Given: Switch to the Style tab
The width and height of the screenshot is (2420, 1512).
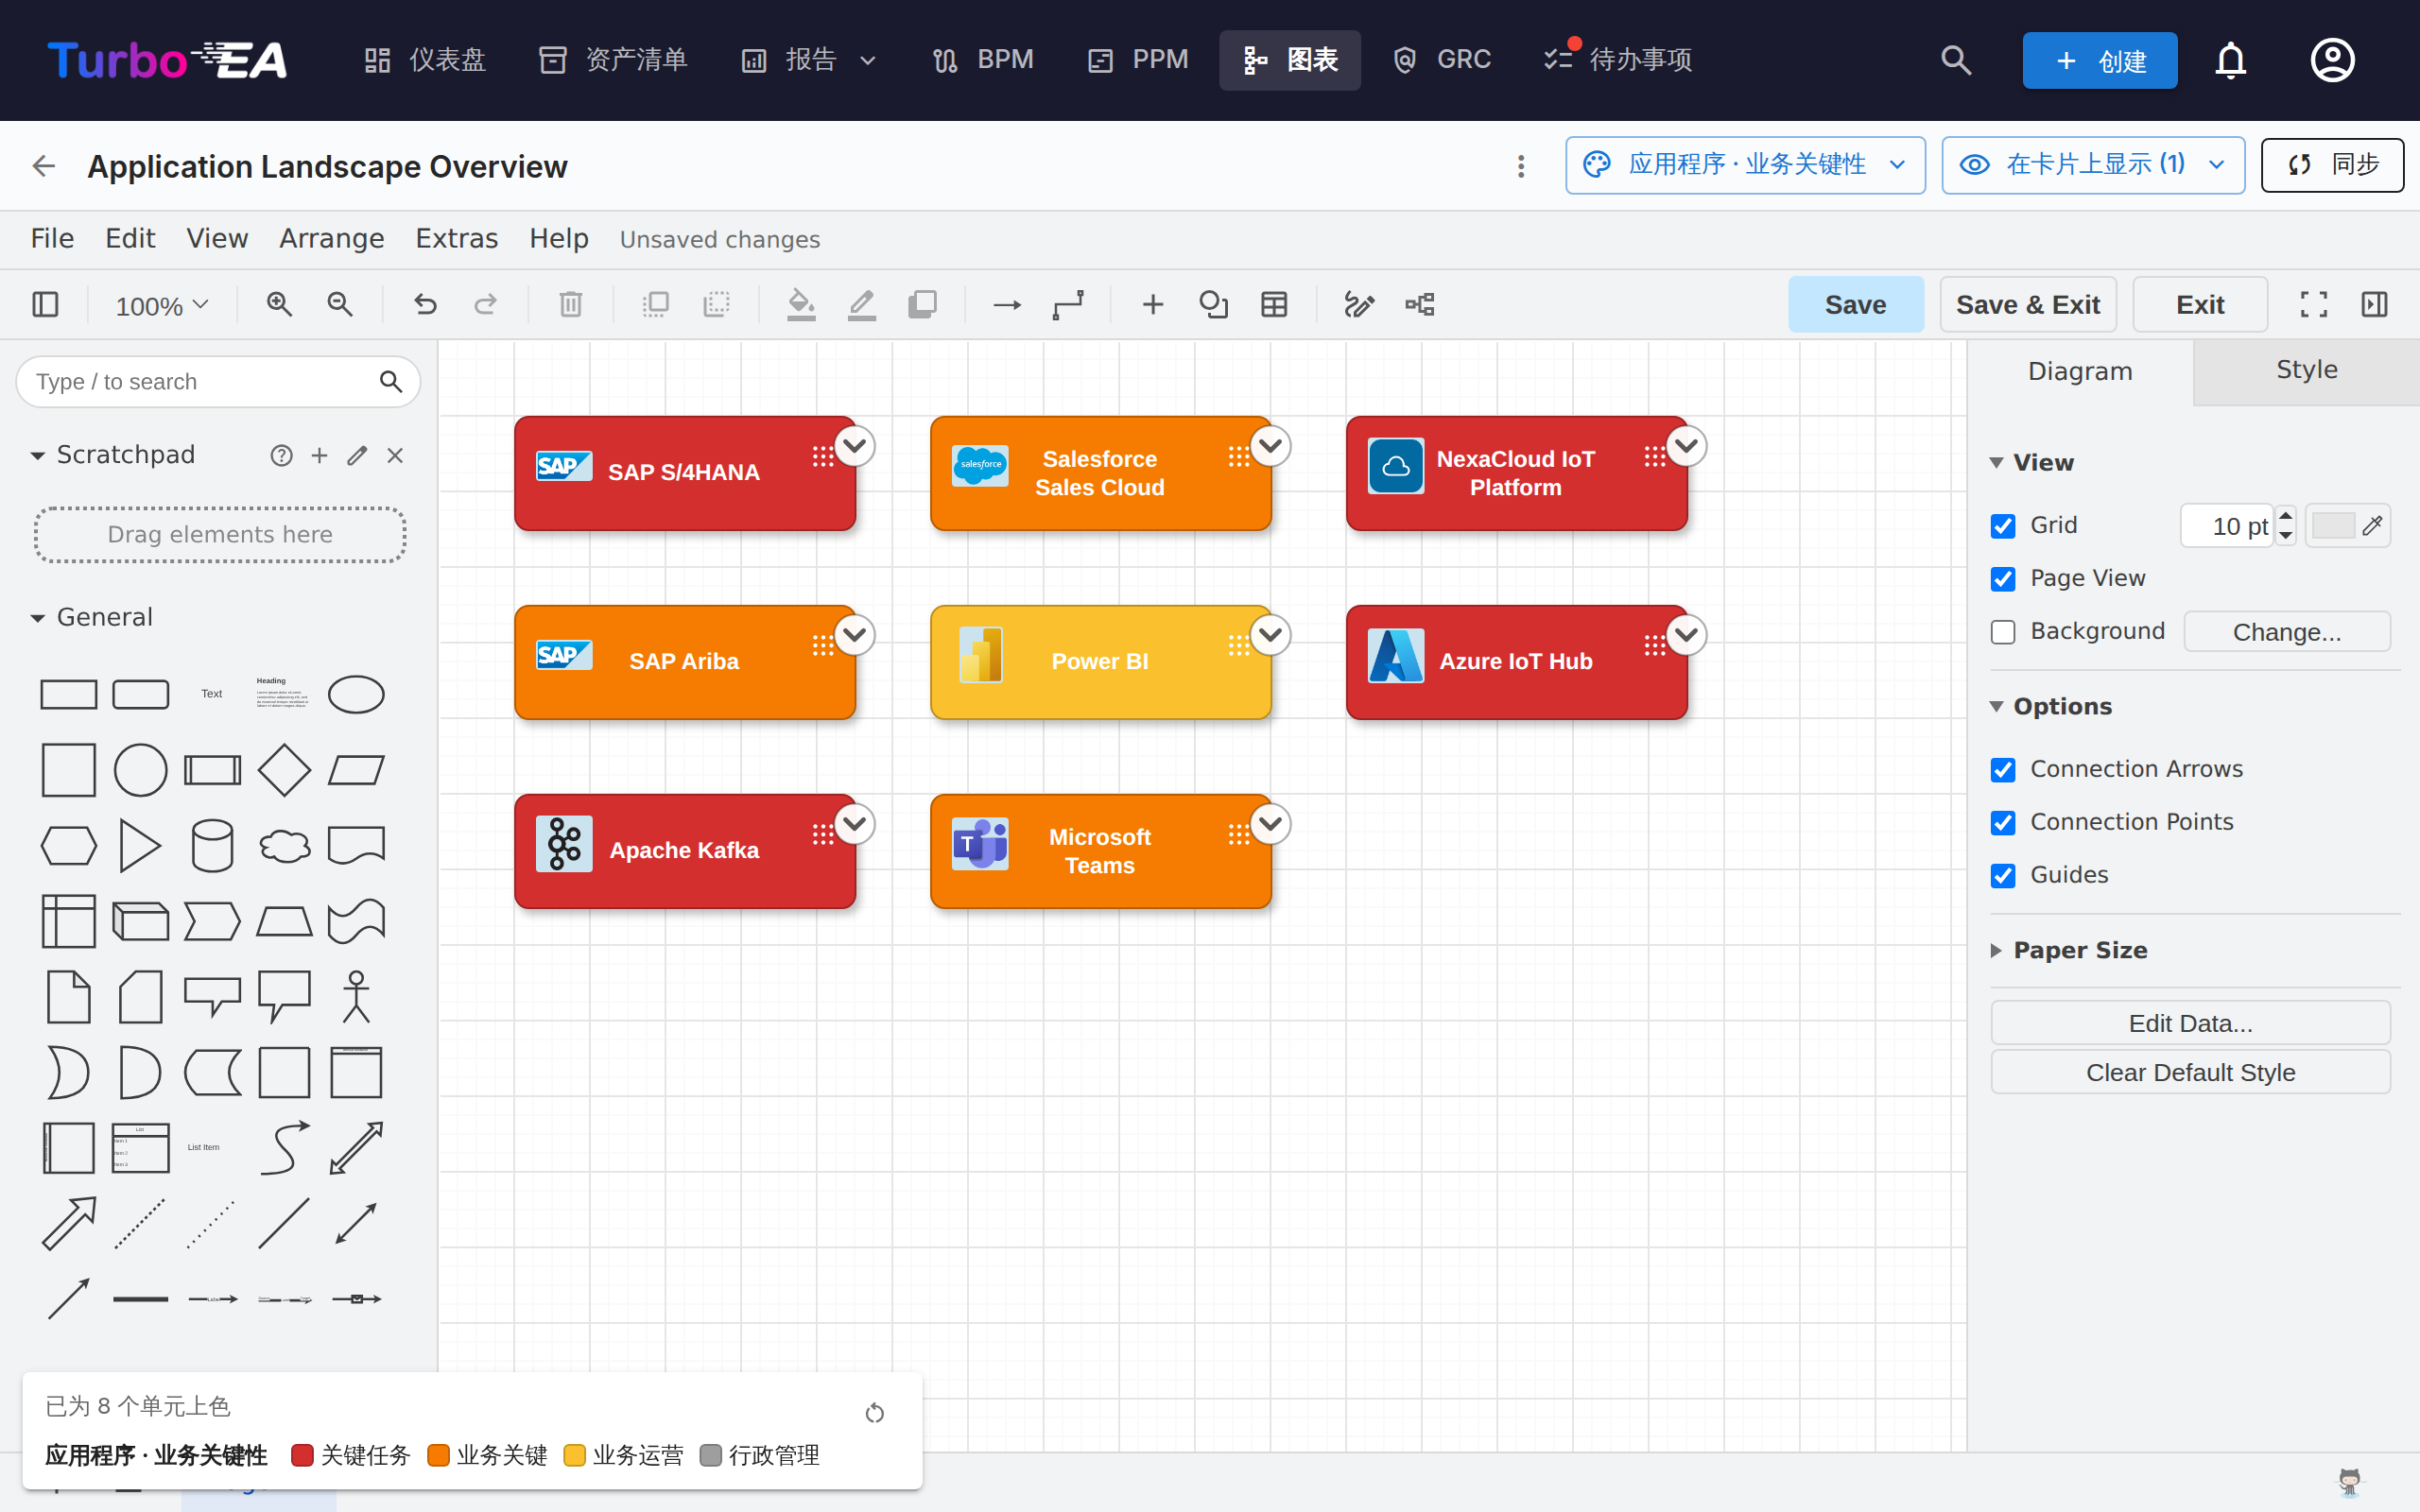Looking at the screenshot, I should click(2306, 370).
